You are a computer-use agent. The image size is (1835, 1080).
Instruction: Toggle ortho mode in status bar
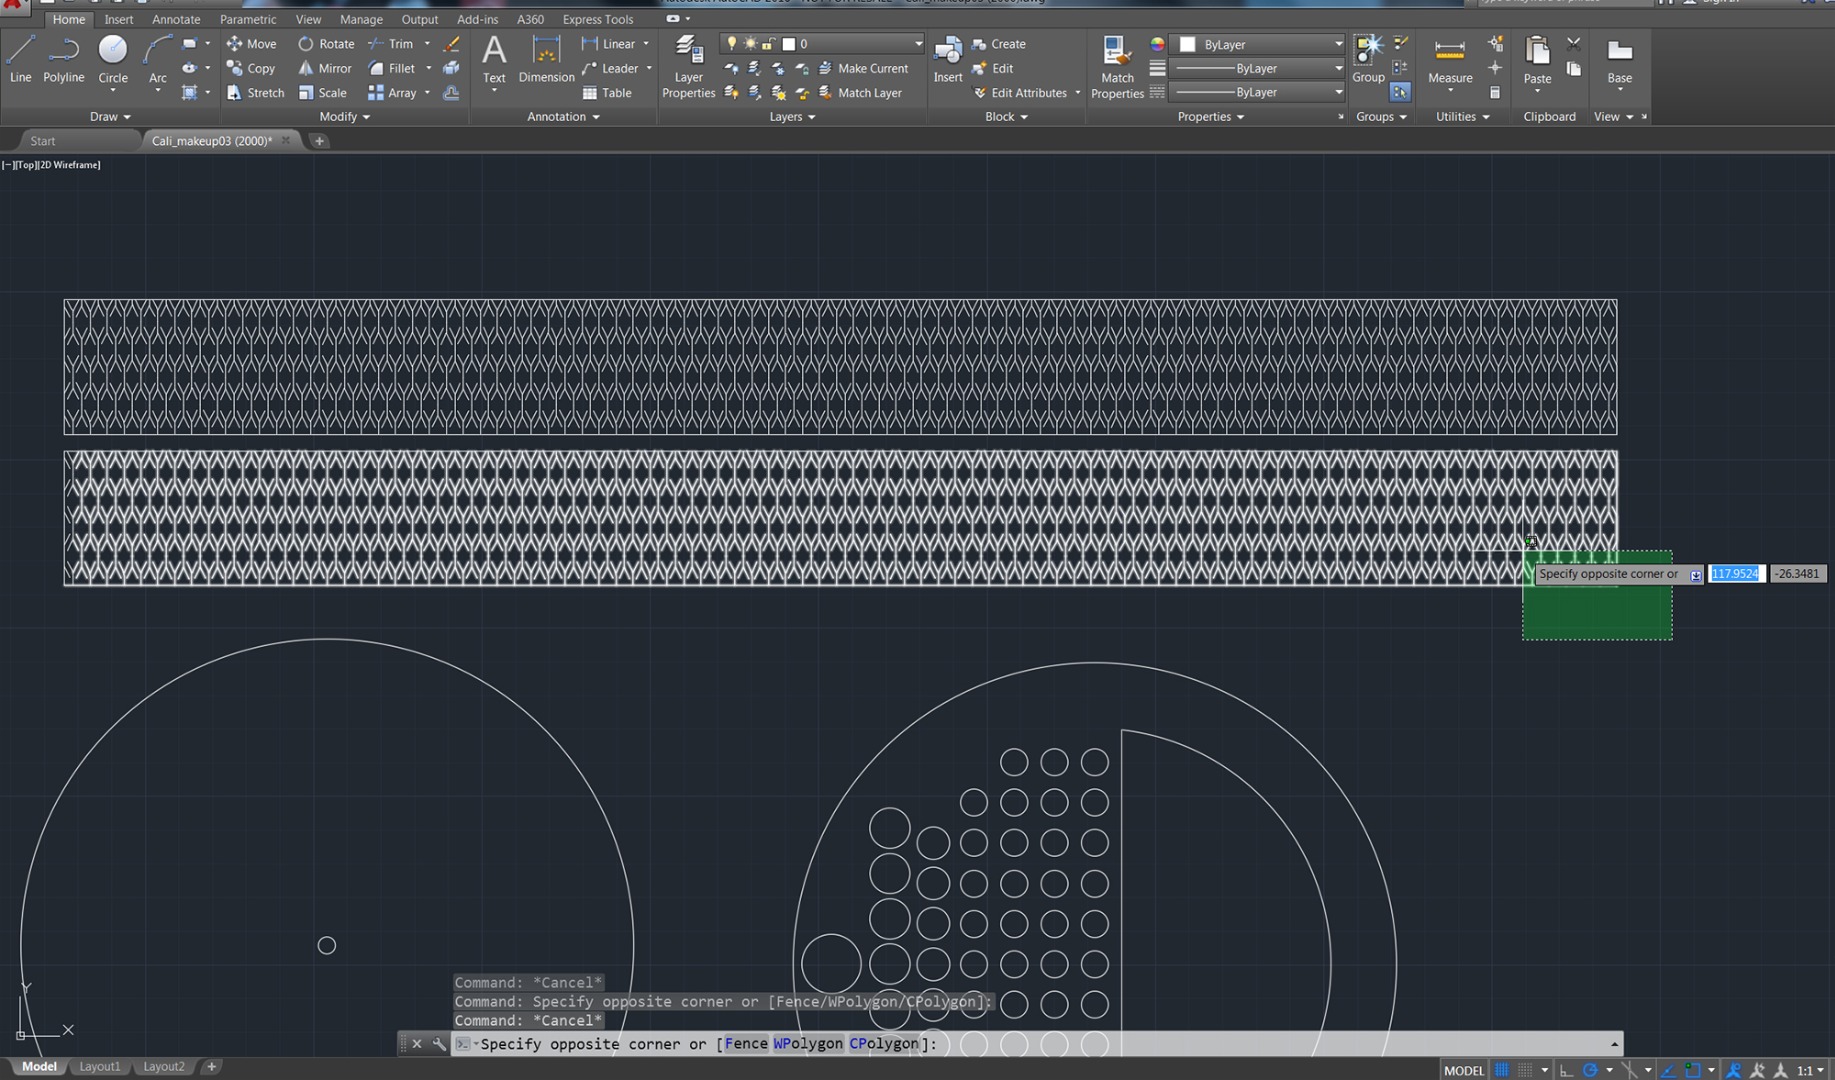point(1567,1070)
